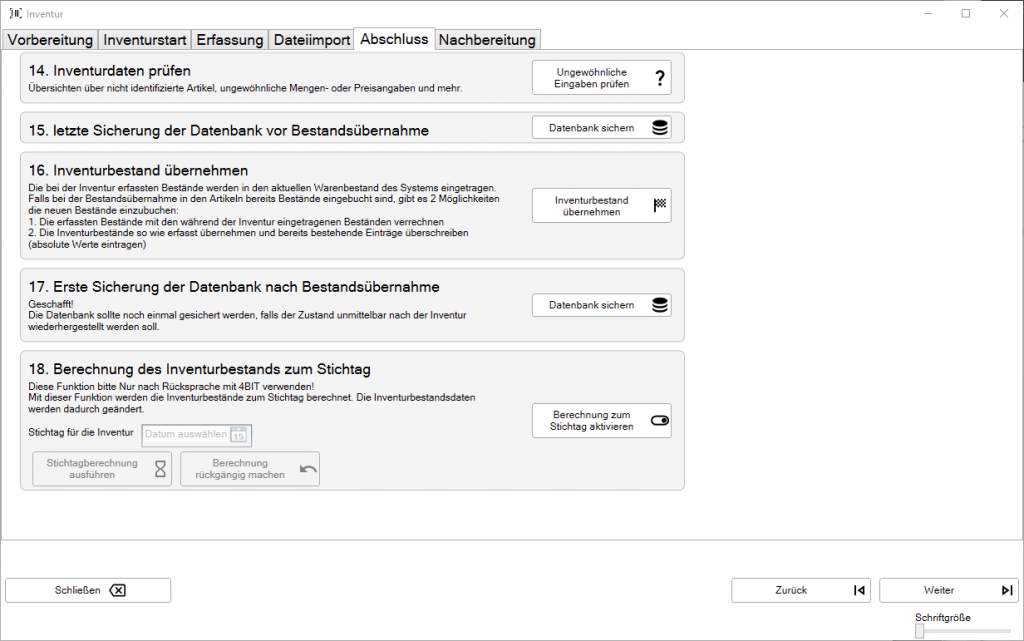Click the Stichtagberechnung ausführen button
Viewport: 1024px width, 641px height.
102,469
